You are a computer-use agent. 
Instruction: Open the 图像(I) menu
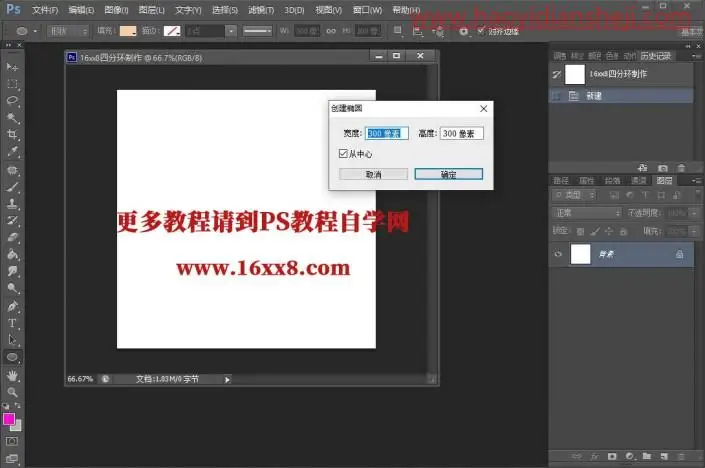pyautogui.click(x=116, y=10)
